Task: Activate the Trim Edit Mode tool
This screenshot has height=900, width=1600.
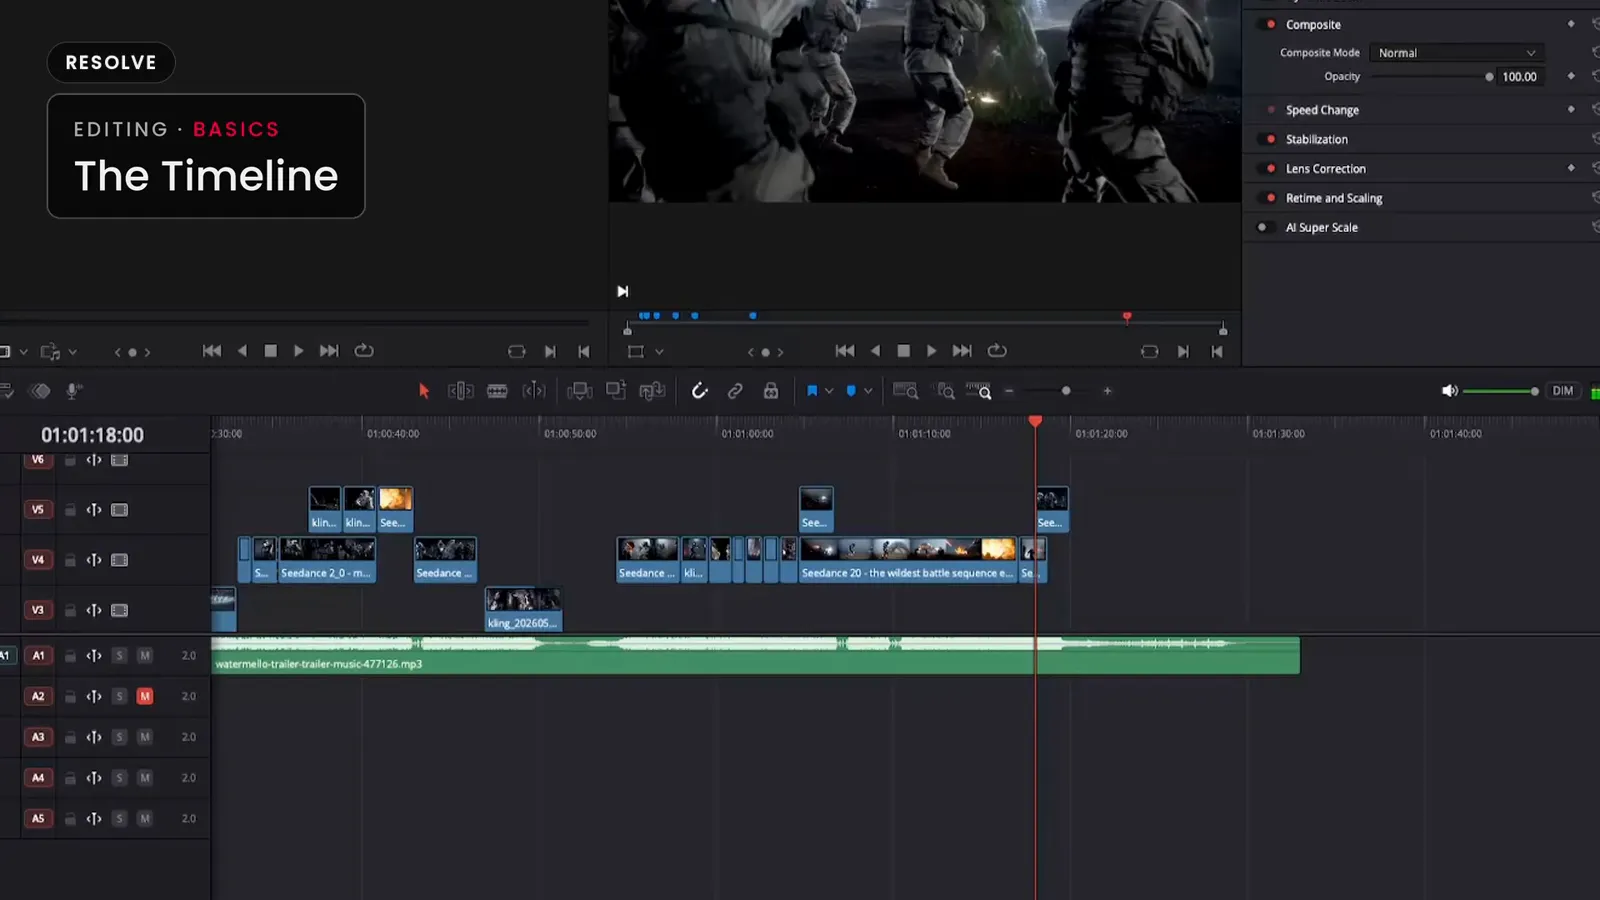Action: point(460,391)
